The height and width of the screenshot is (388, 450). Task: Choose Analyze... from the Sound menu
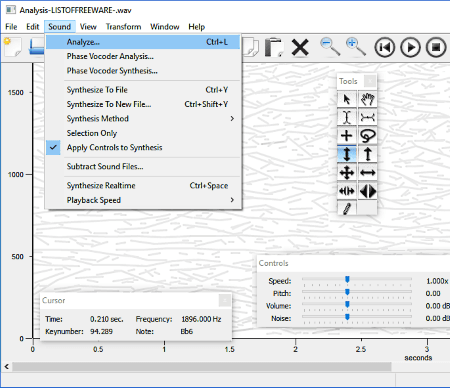[143, 42]
